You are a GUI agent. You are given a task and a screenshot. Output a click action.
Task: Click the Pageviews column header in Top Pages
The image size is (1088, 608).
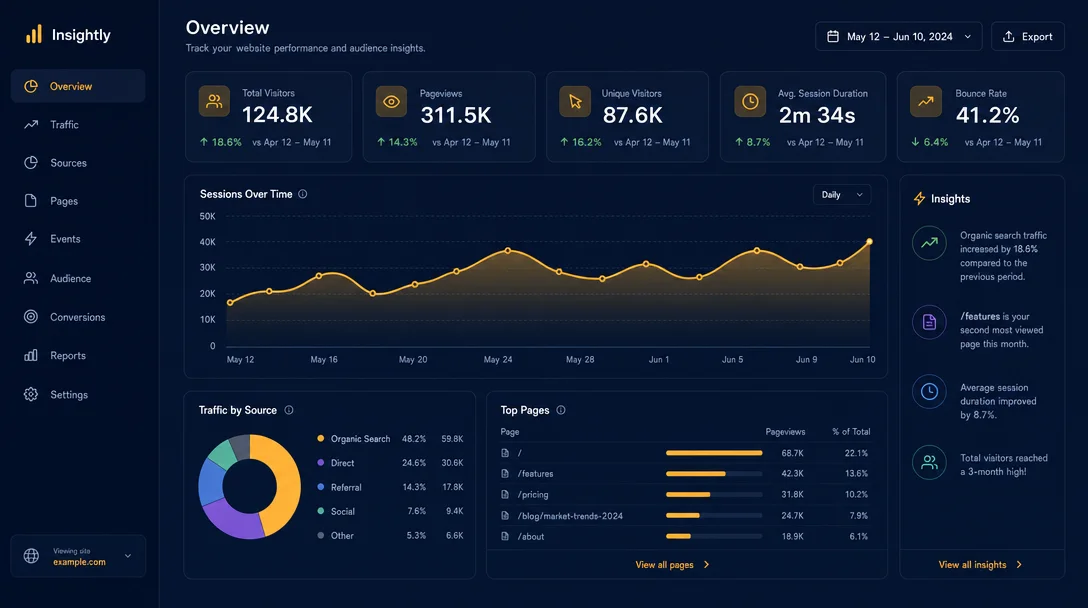click(x=785, y=432)
